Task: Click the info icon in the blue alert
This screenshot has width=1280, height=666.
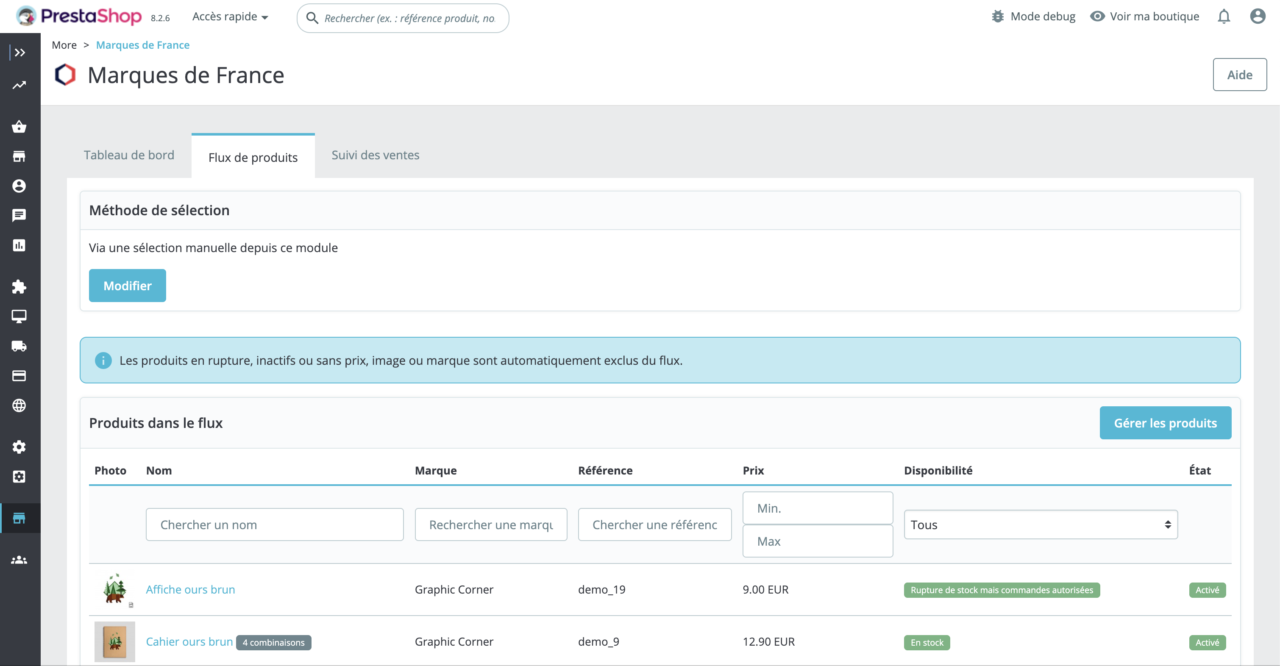Action: tap(103, 360)
